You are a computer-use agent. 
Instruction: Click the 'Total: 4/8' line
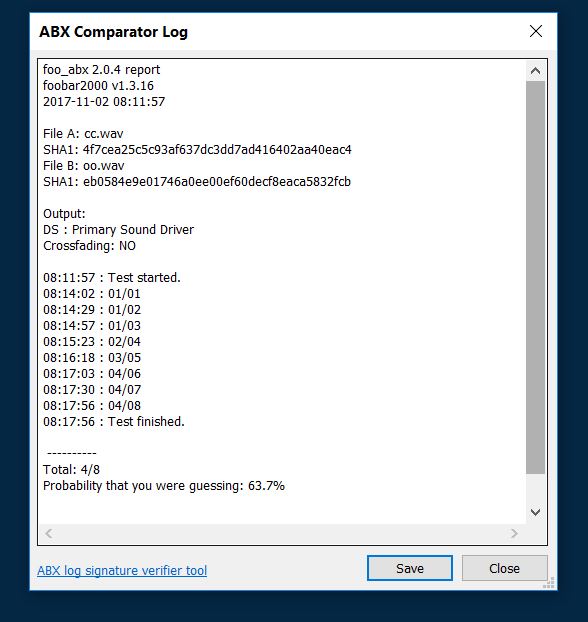click(71, 470)
